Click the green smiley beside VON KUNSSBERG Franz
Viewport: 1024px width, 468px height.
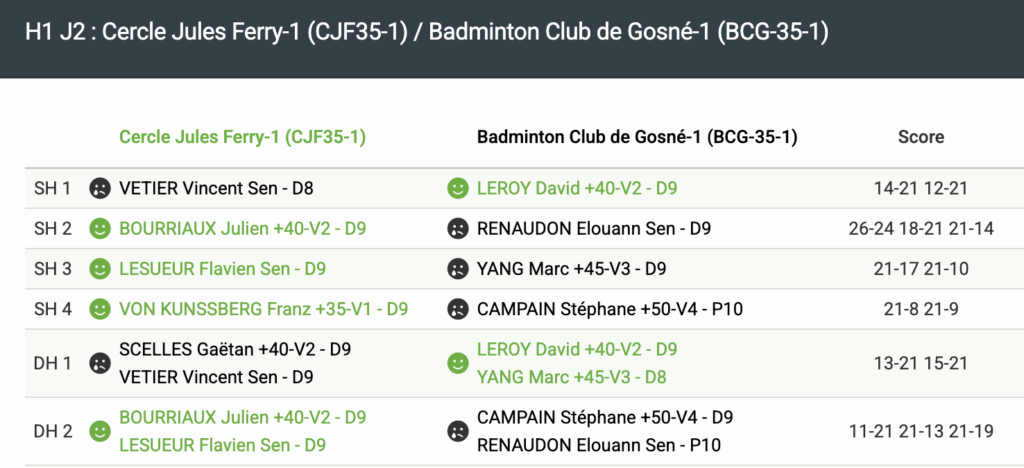pos(99,309)
